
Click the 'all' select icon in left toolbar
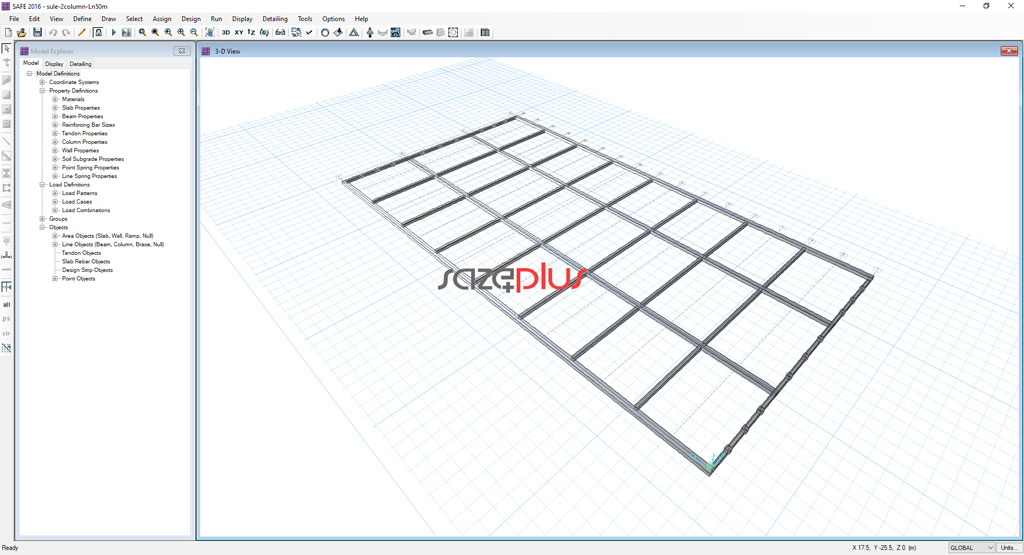(7, 304)
